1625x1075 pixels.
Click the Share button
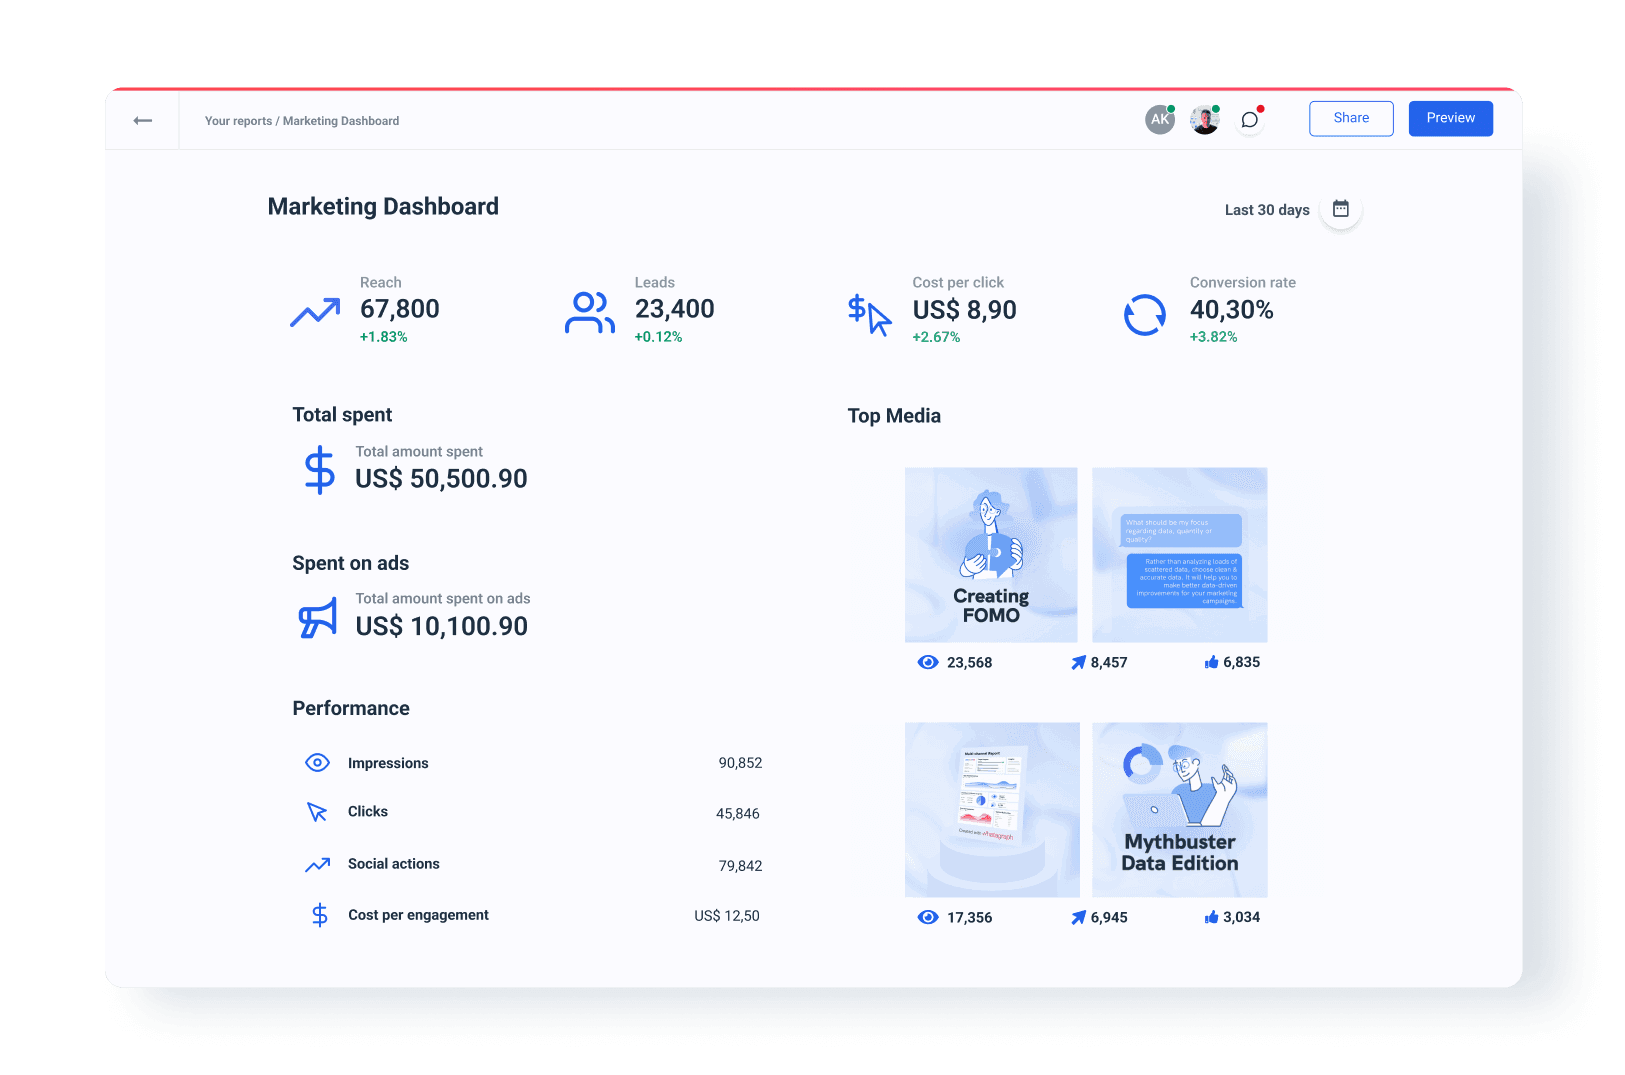(1351, 118)
